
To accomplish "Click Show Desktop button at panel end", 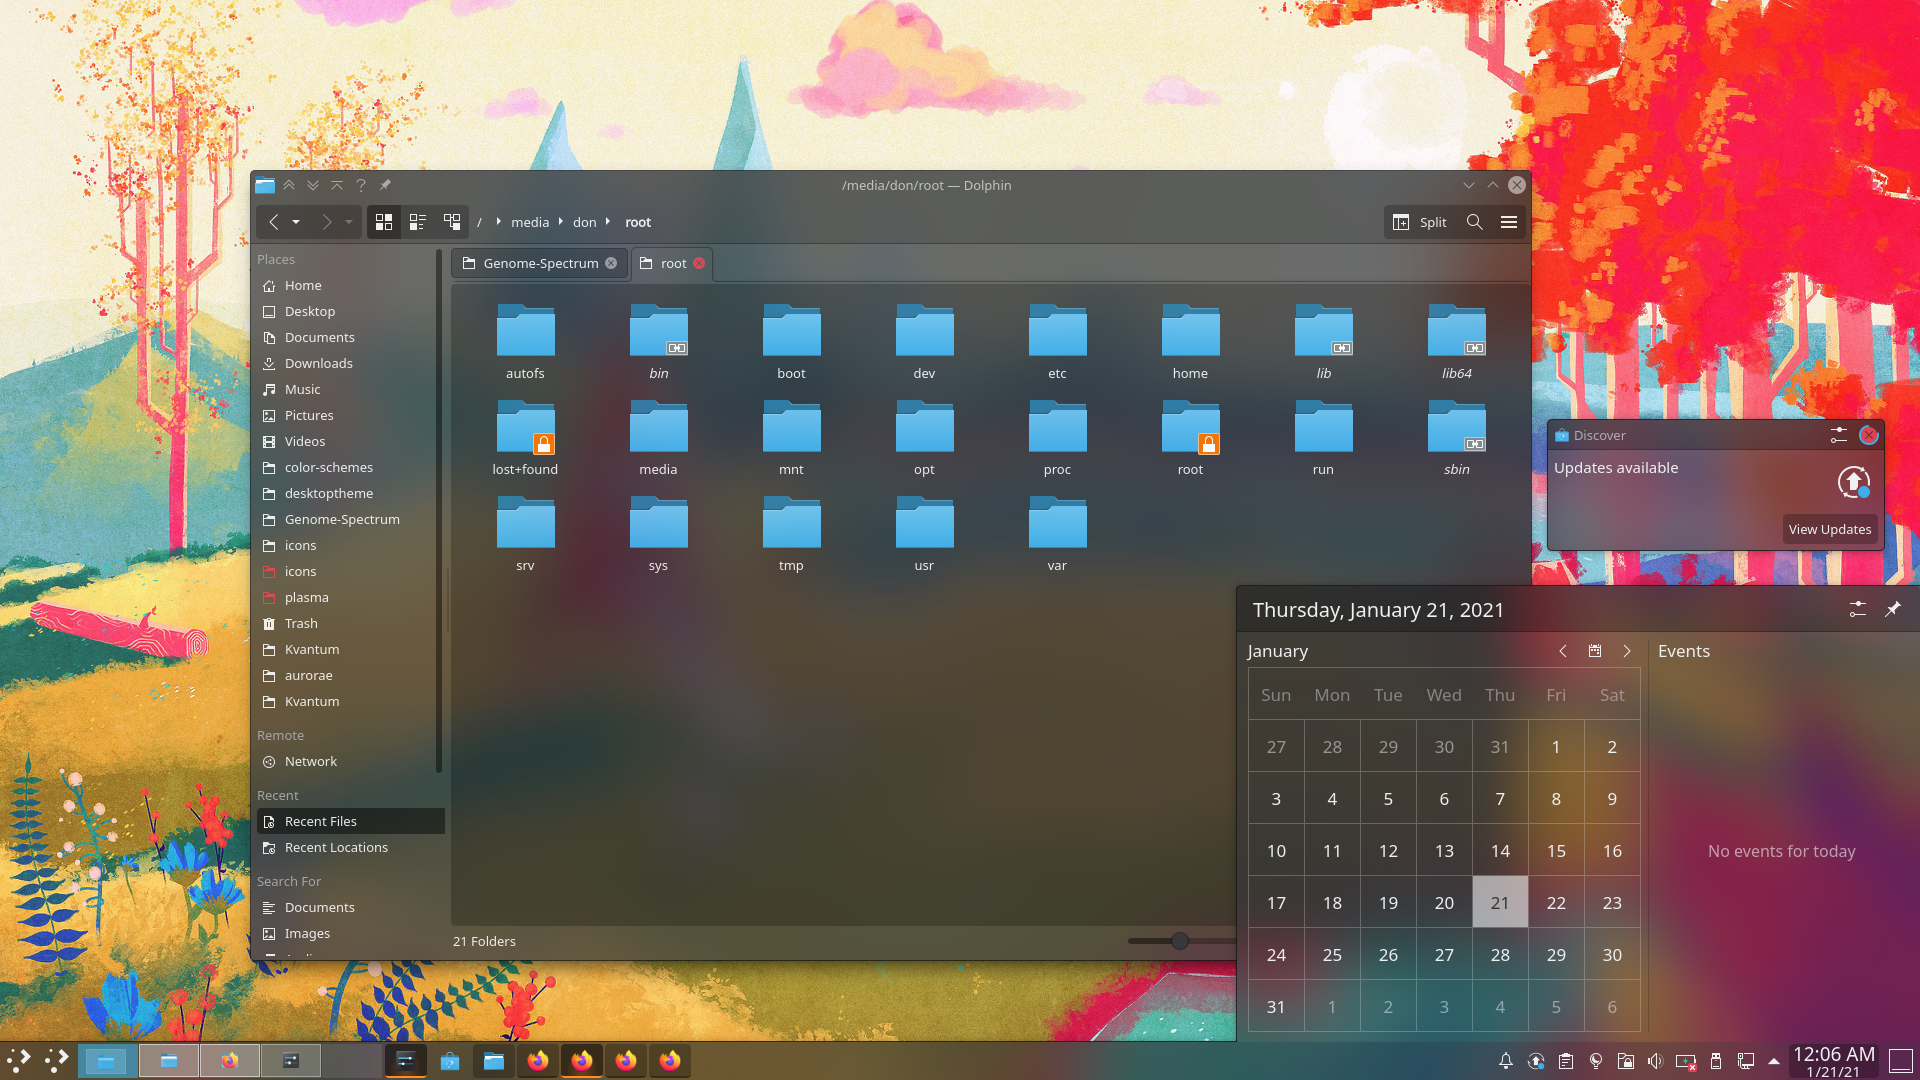I will pos(1901,1061).
